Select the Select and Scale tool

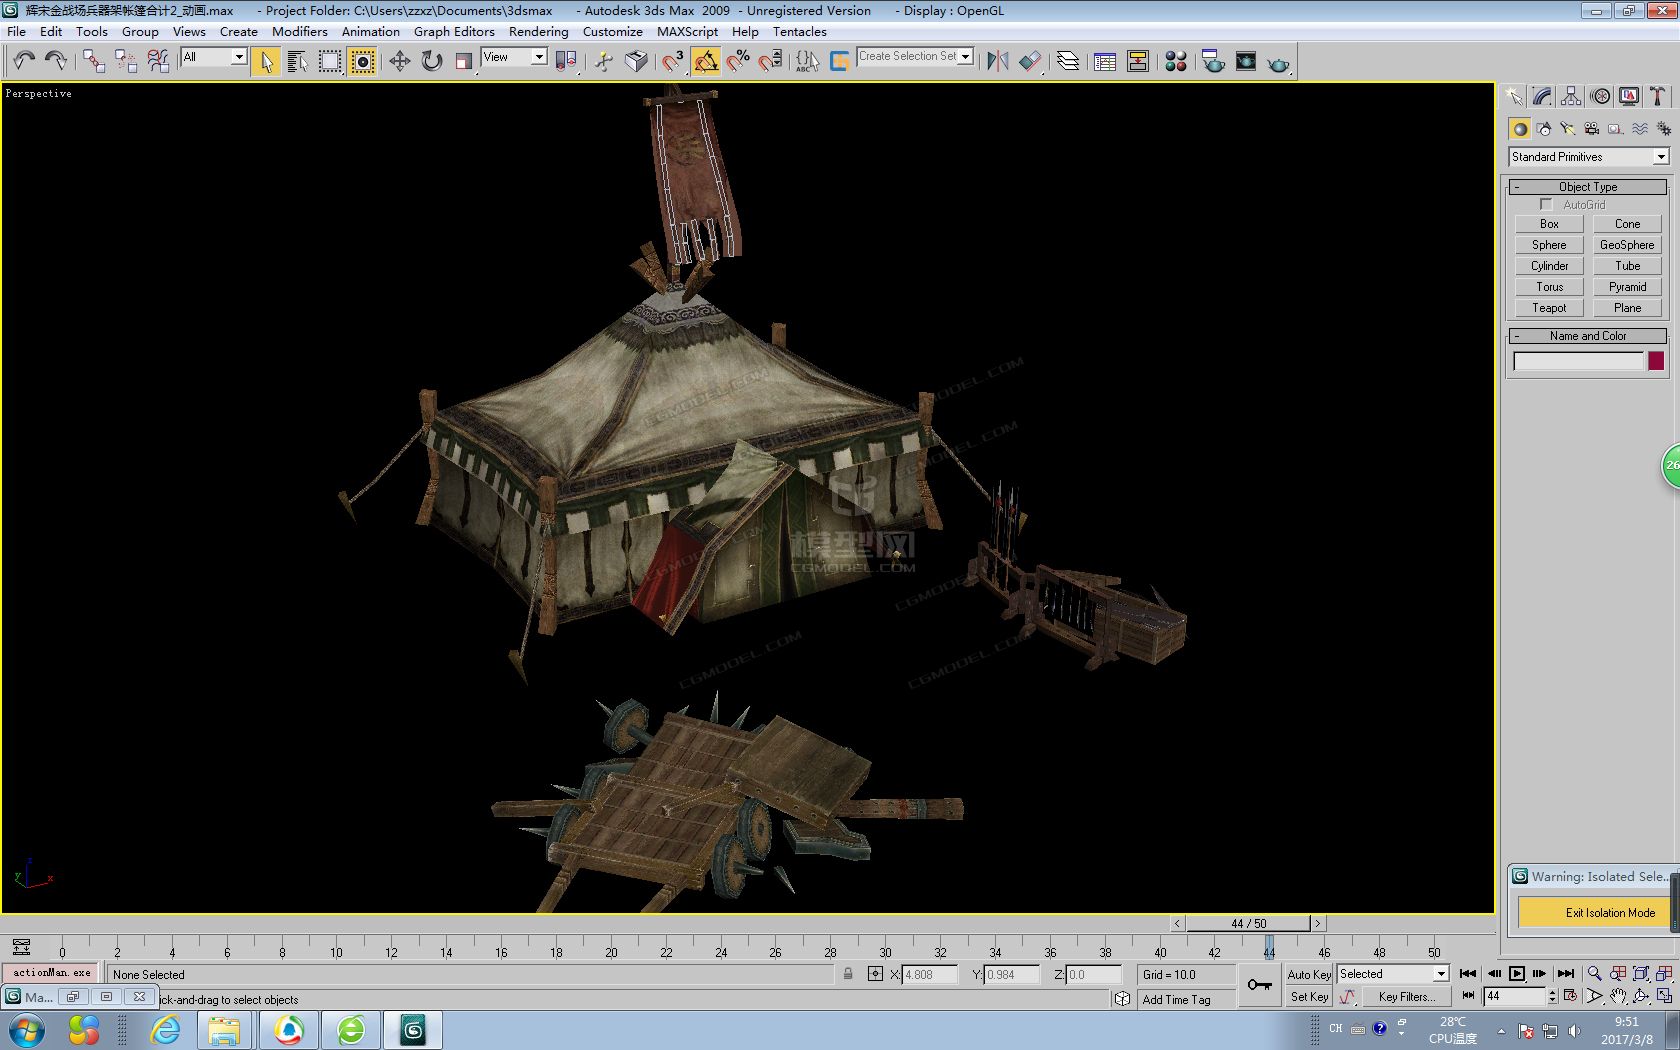tap(464, 61)
